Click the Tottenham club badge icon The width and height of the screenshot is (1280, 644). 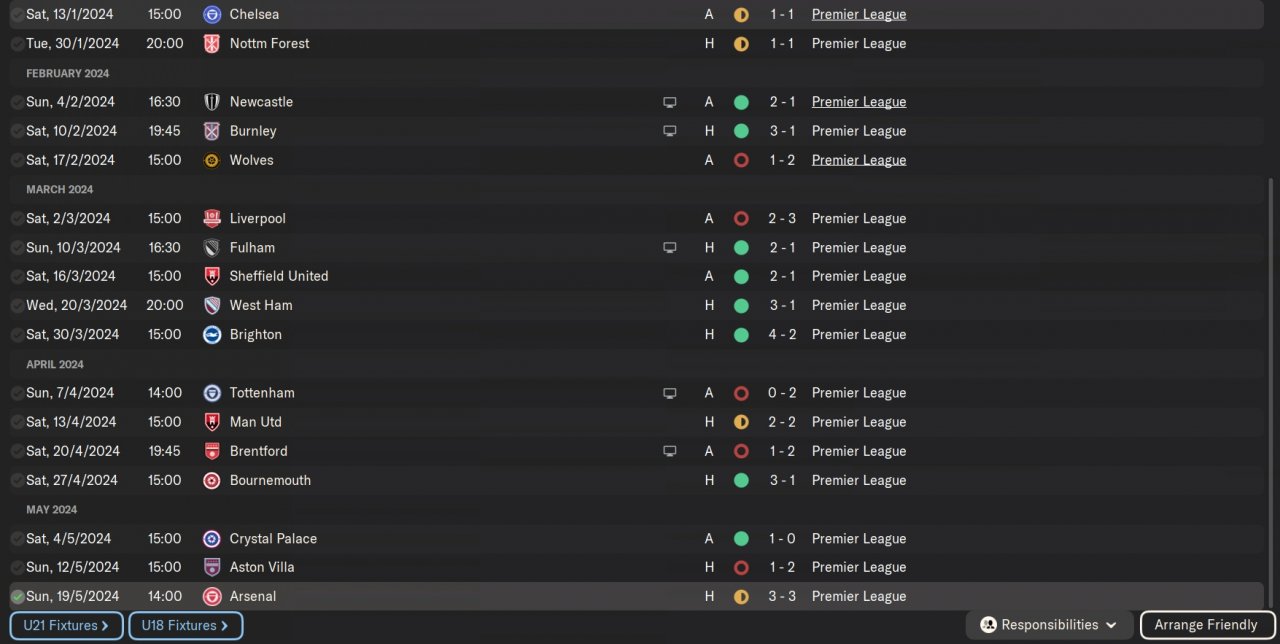[212, 393]
